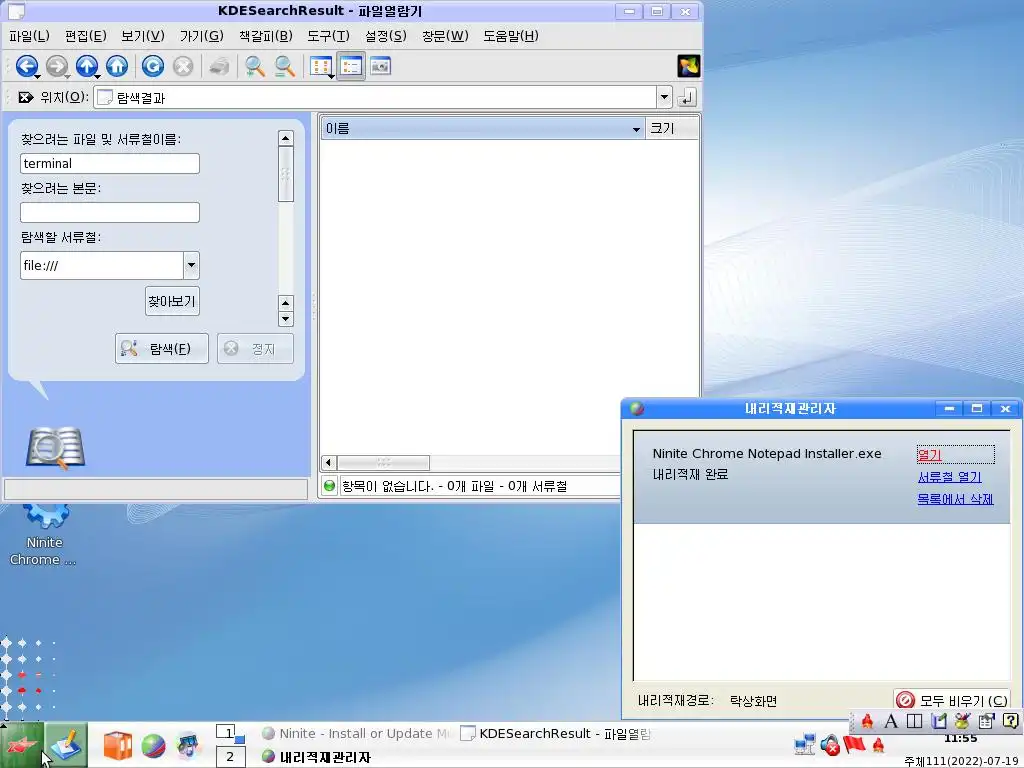Click the 찾아보기 browse button
1024x768 pixels.
tap(172, 301)
